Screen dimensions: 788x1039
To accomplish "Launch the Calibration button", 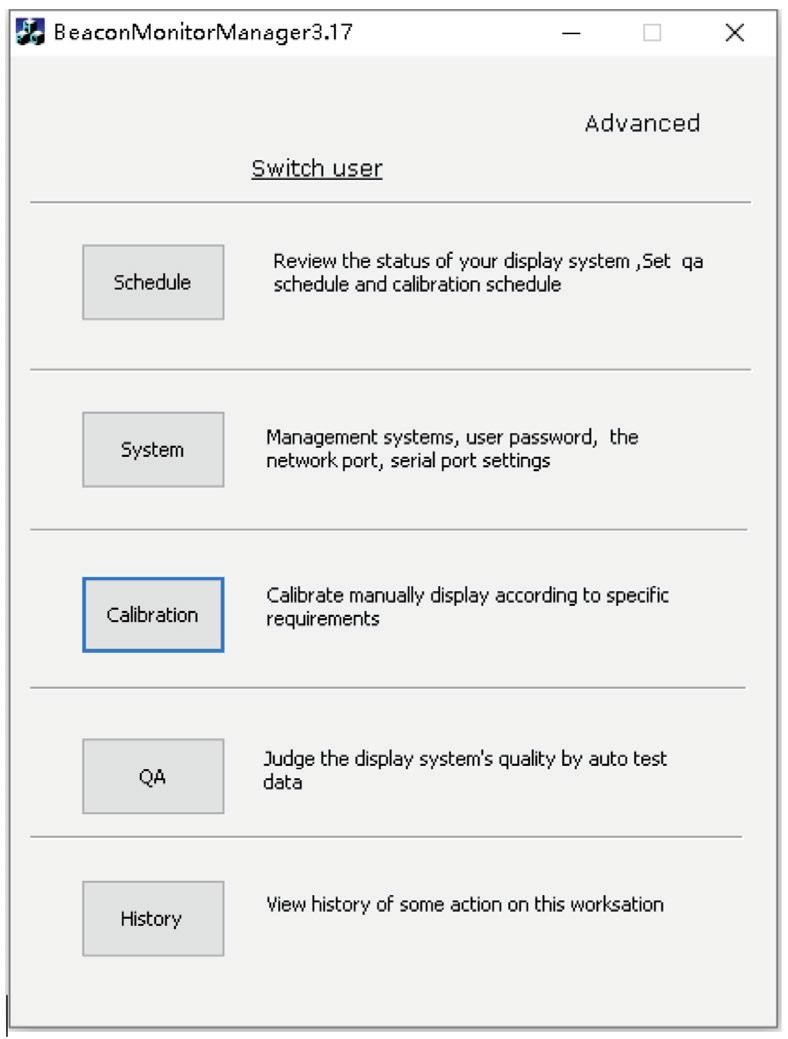I will 153,615.
